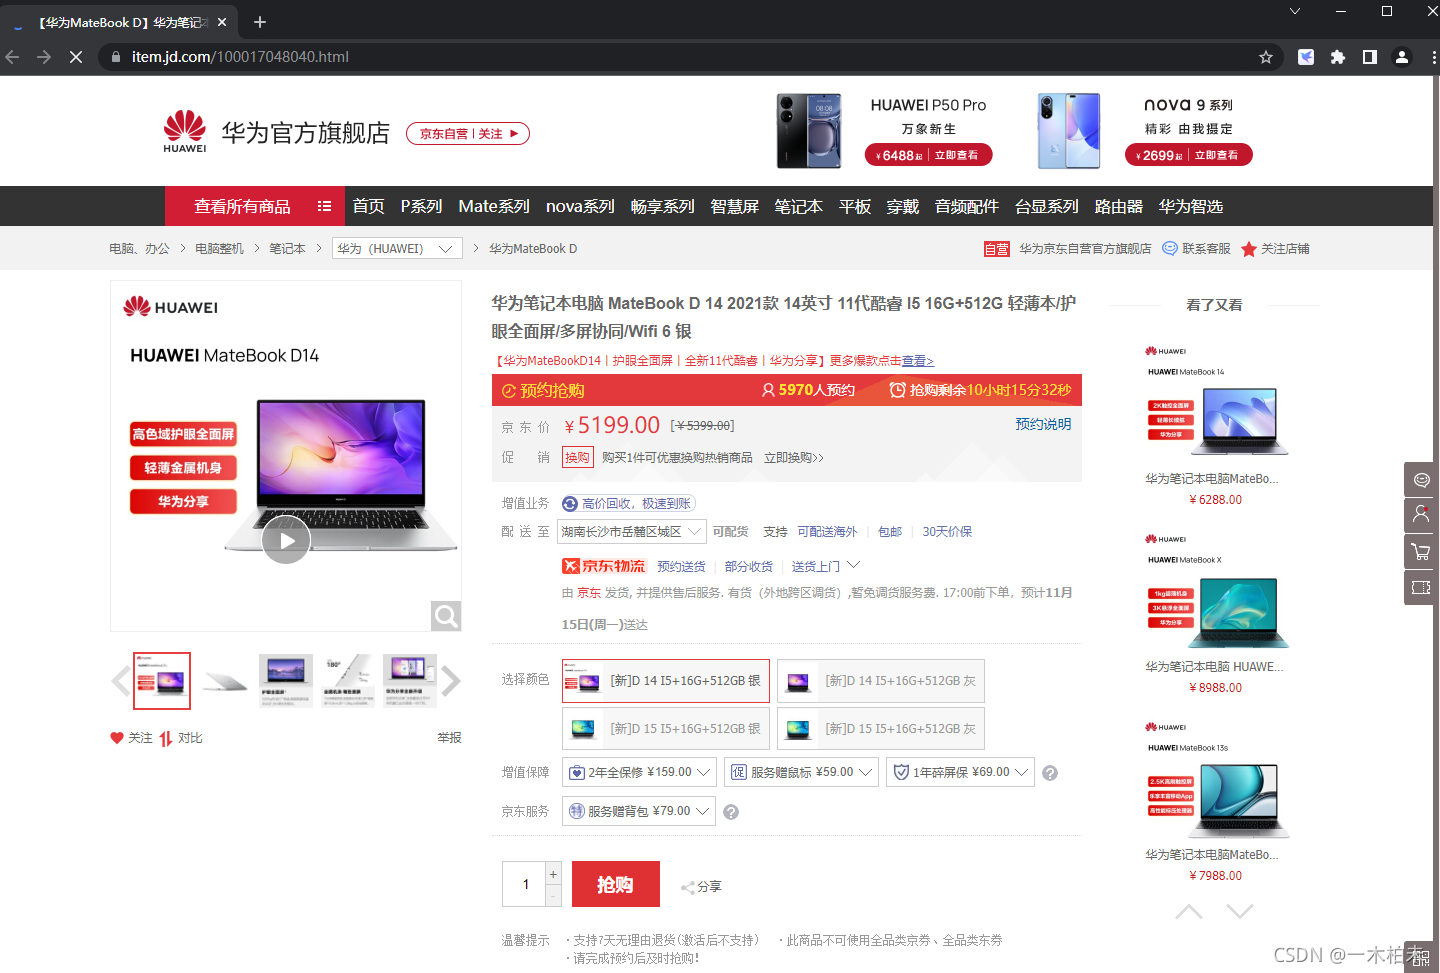Open the browser extensions puzzle icon
1440x973 pixels.
[x=1338, y=57]
